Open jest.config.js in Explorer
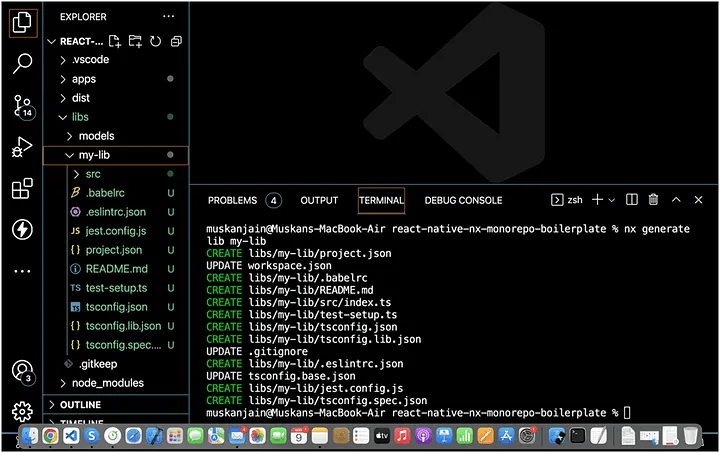This screenshot has width=720, height=453. coord(116,231)
